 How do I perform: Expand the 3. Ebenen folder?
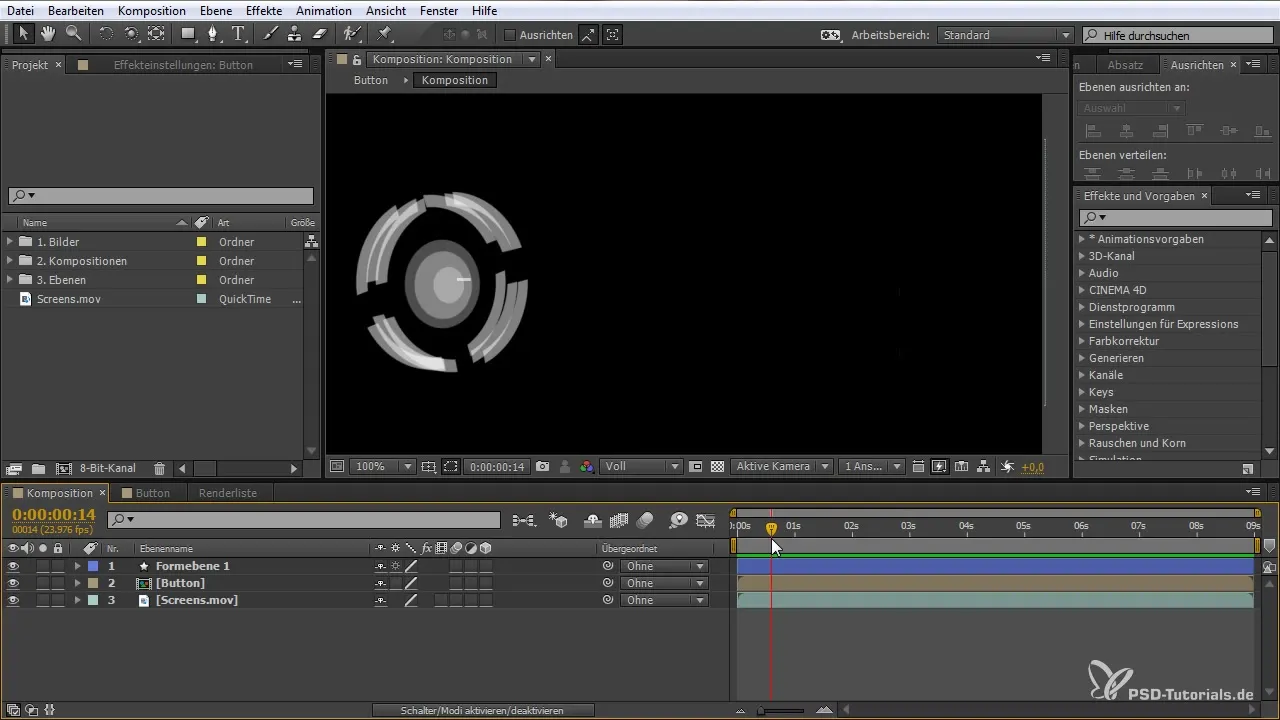(10, 280)
